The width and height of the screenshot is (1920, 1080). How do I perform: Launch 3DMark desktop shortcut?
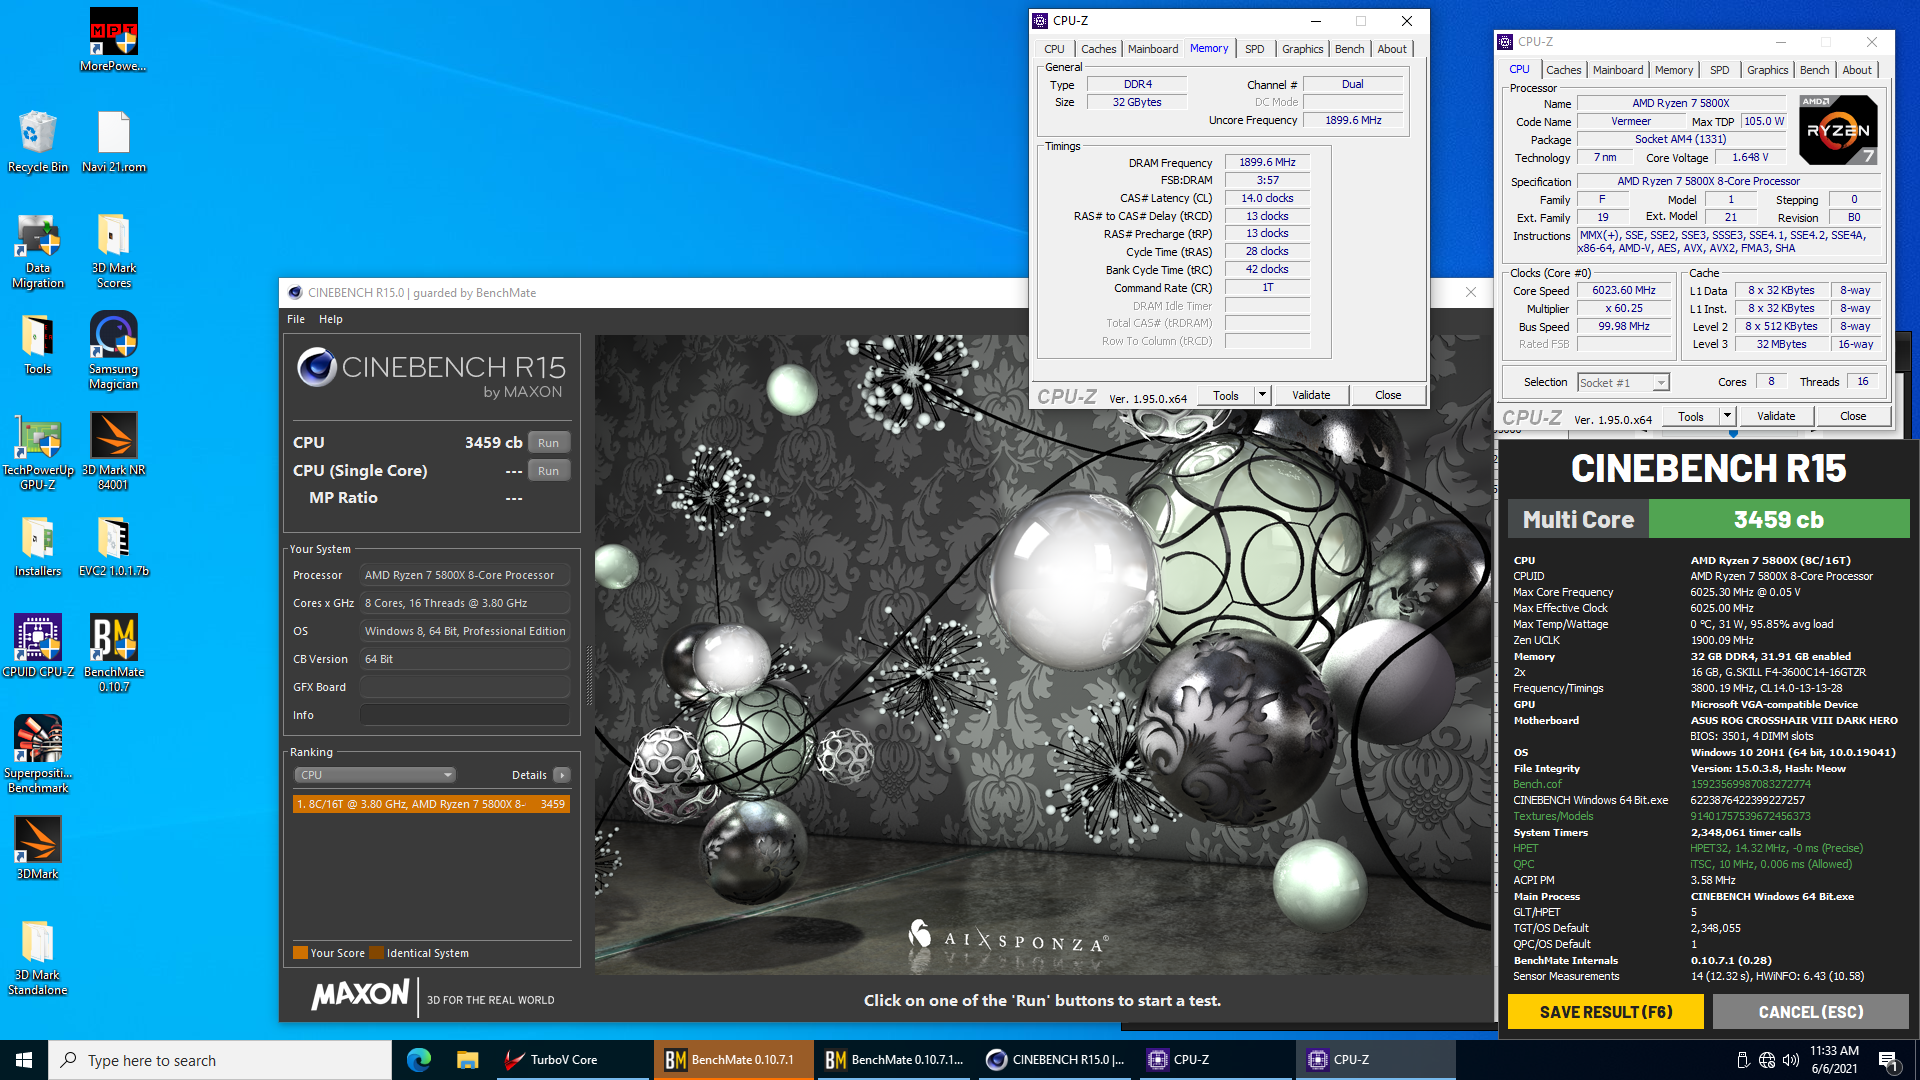(x=38, y=848)
